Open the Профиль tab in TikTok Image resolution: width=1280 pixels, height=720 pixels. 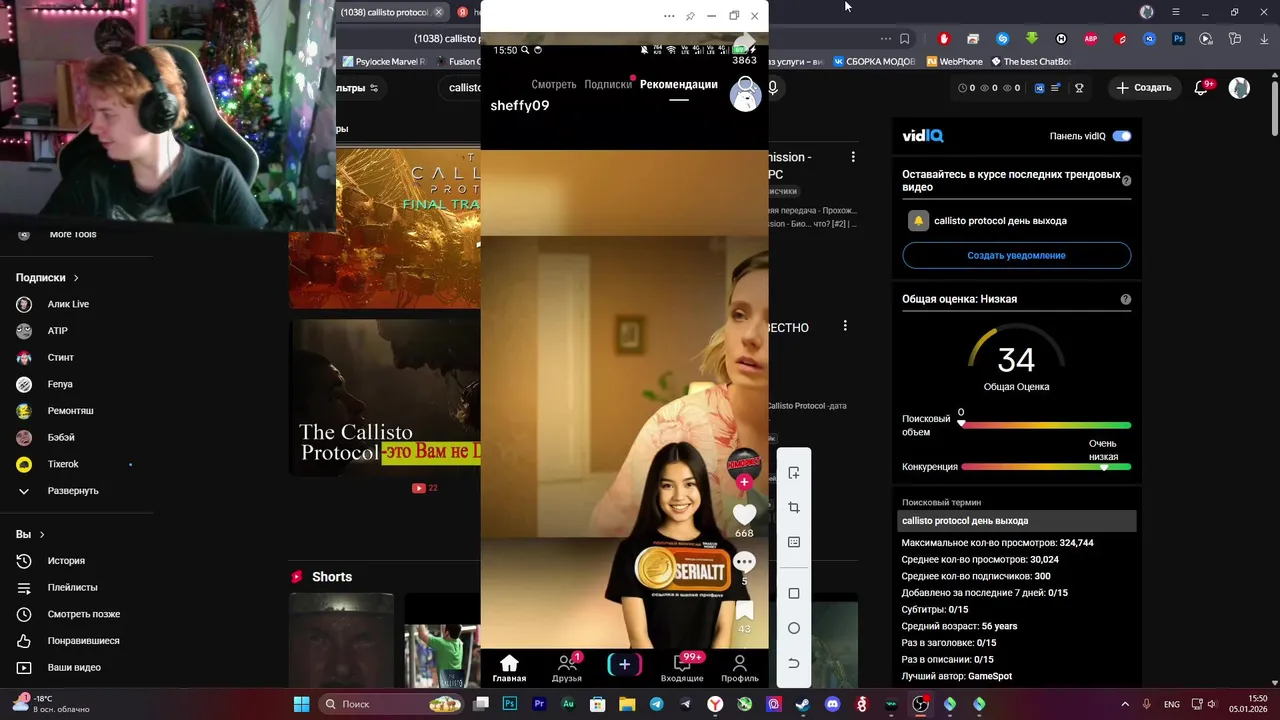click(740, 668)
